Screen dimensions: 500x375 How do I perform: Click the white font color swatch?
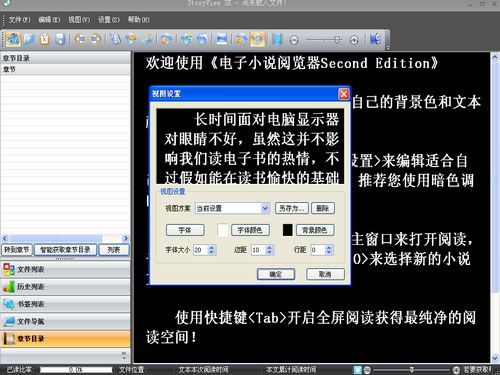(x=223, y=230)
